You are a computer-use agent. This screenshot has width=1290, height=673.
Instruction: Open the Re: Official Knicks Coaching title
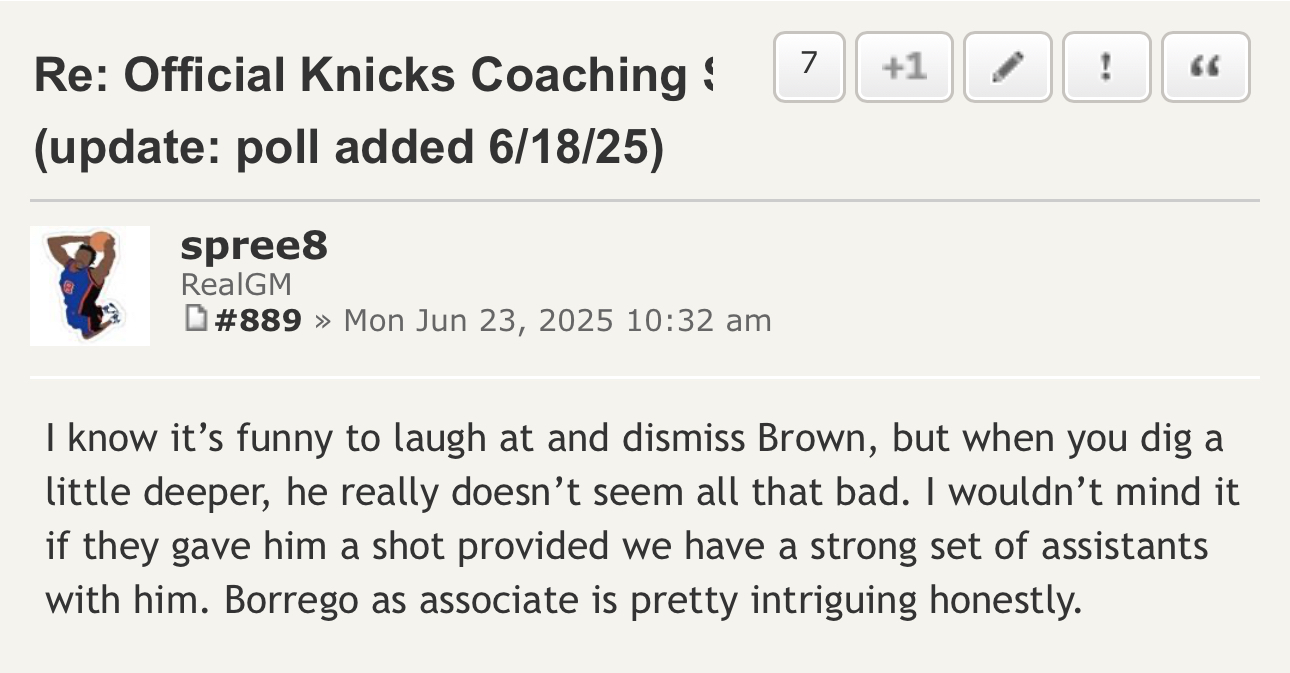click(374, 76)
